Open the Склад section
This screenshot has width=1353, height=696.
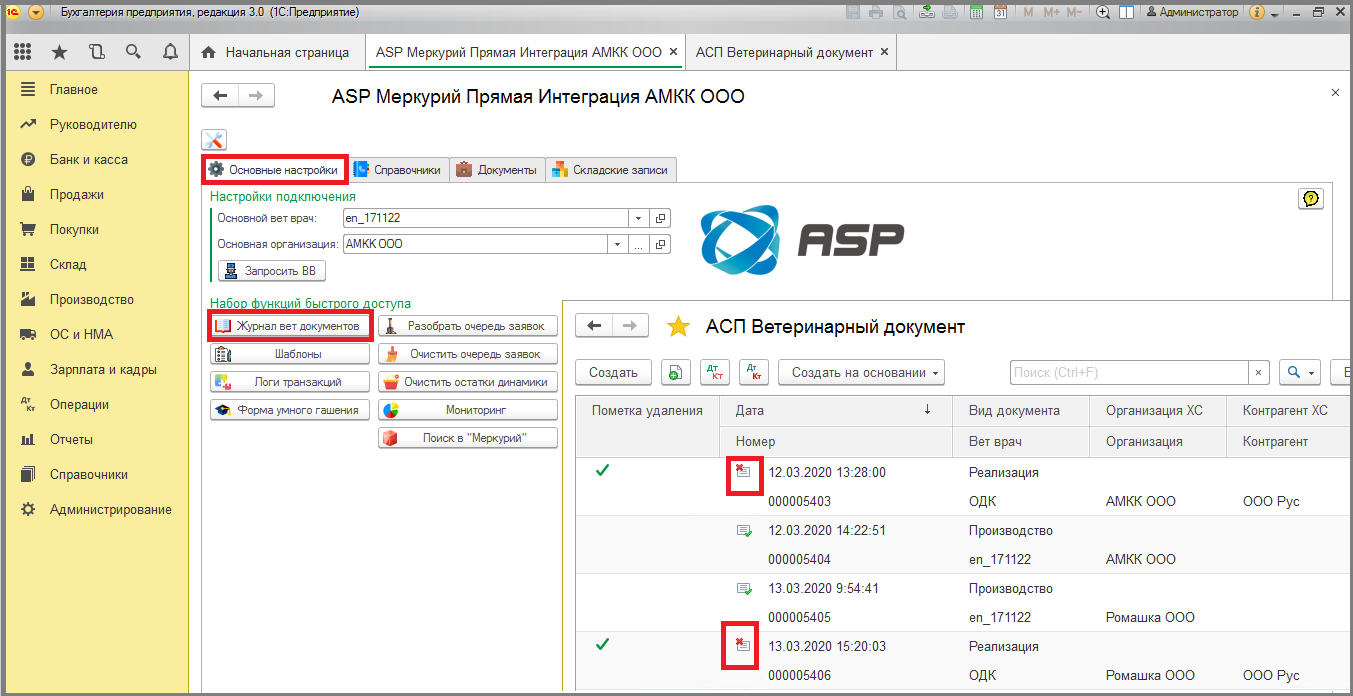[68, 264]
